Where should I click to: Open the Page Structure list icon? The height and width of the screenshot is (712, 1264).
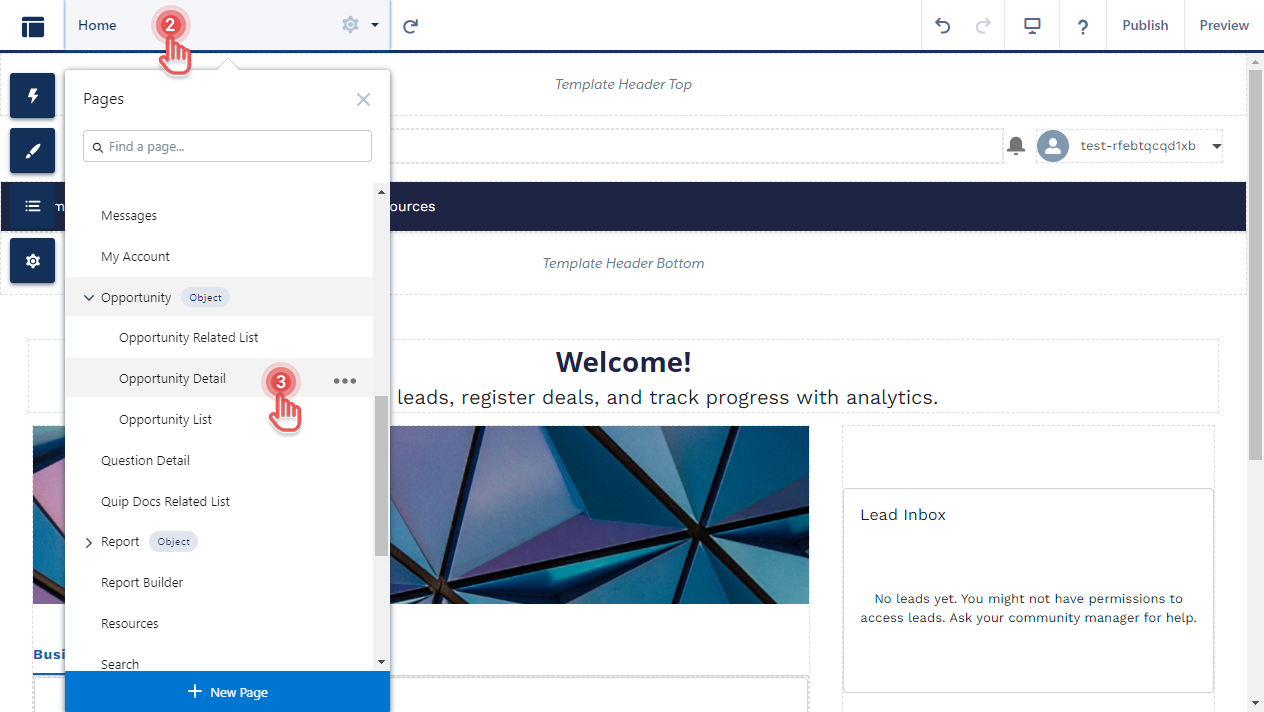tap(32, 206)
